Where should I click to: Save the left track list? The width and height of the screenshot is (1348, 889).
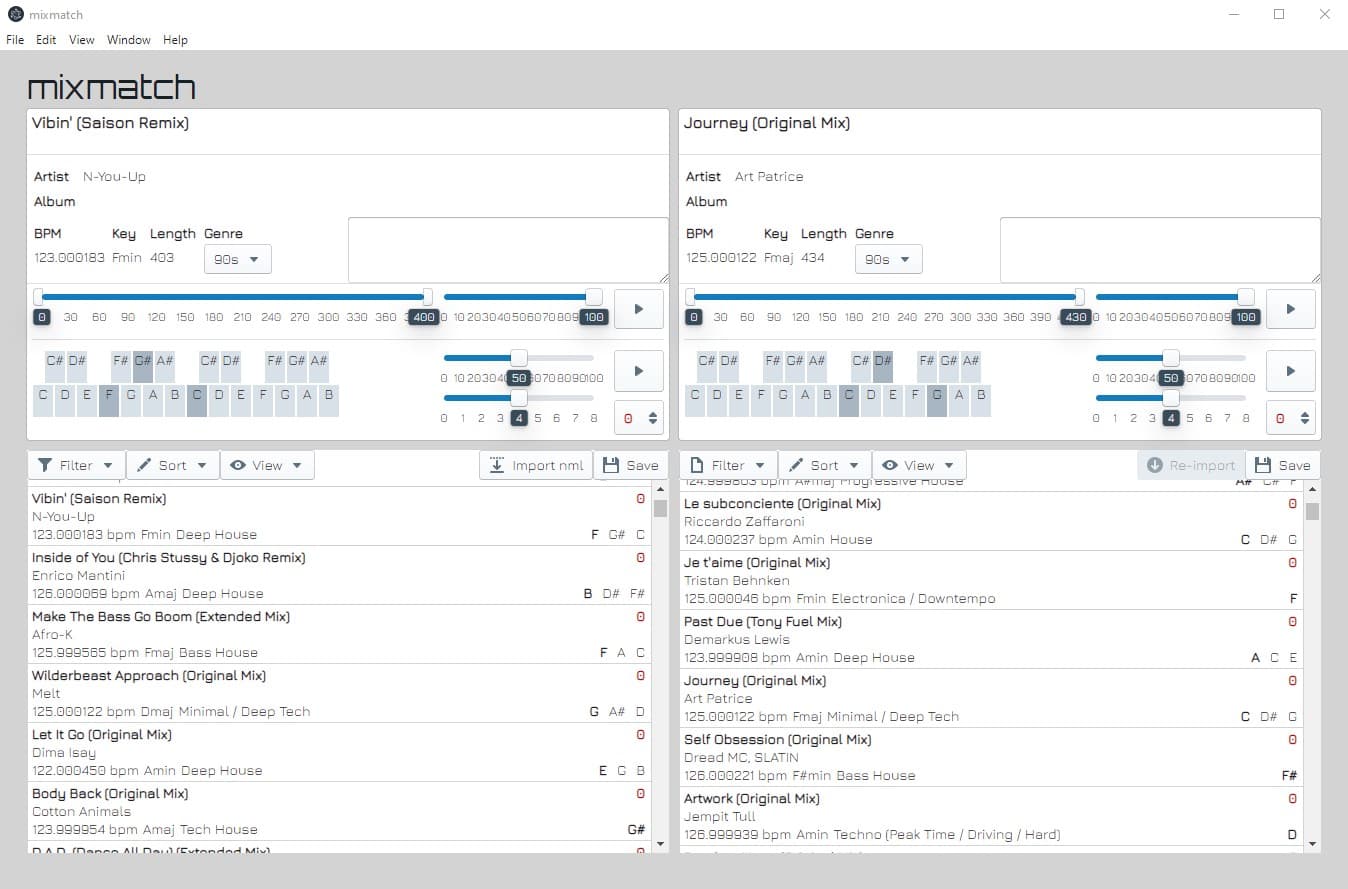631,465
